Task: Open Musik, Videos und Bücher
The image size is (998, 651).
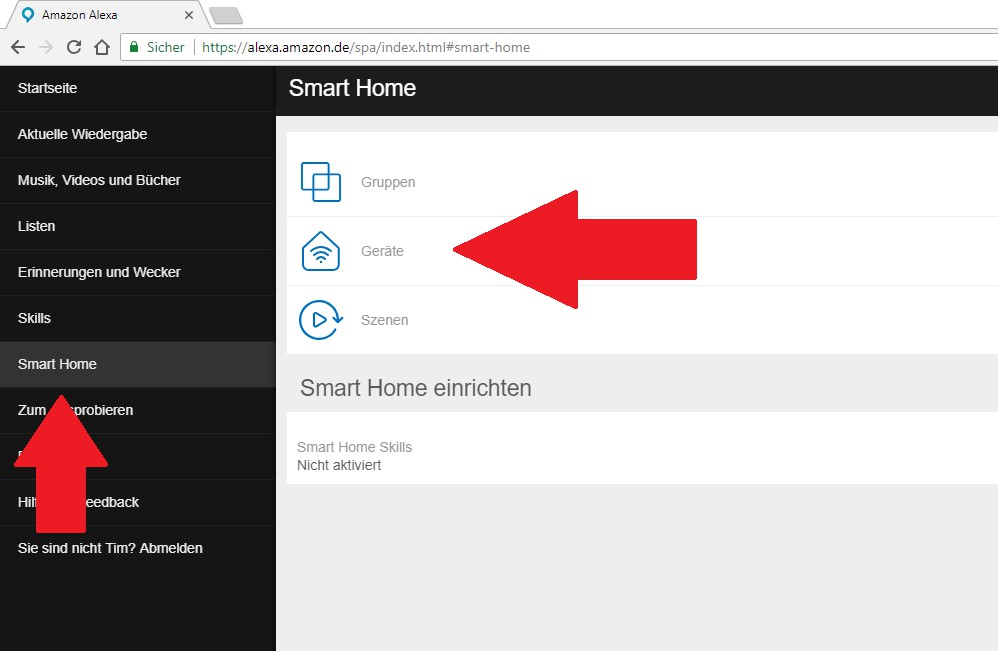Action: pyautogui.click(x=99, y=180)
